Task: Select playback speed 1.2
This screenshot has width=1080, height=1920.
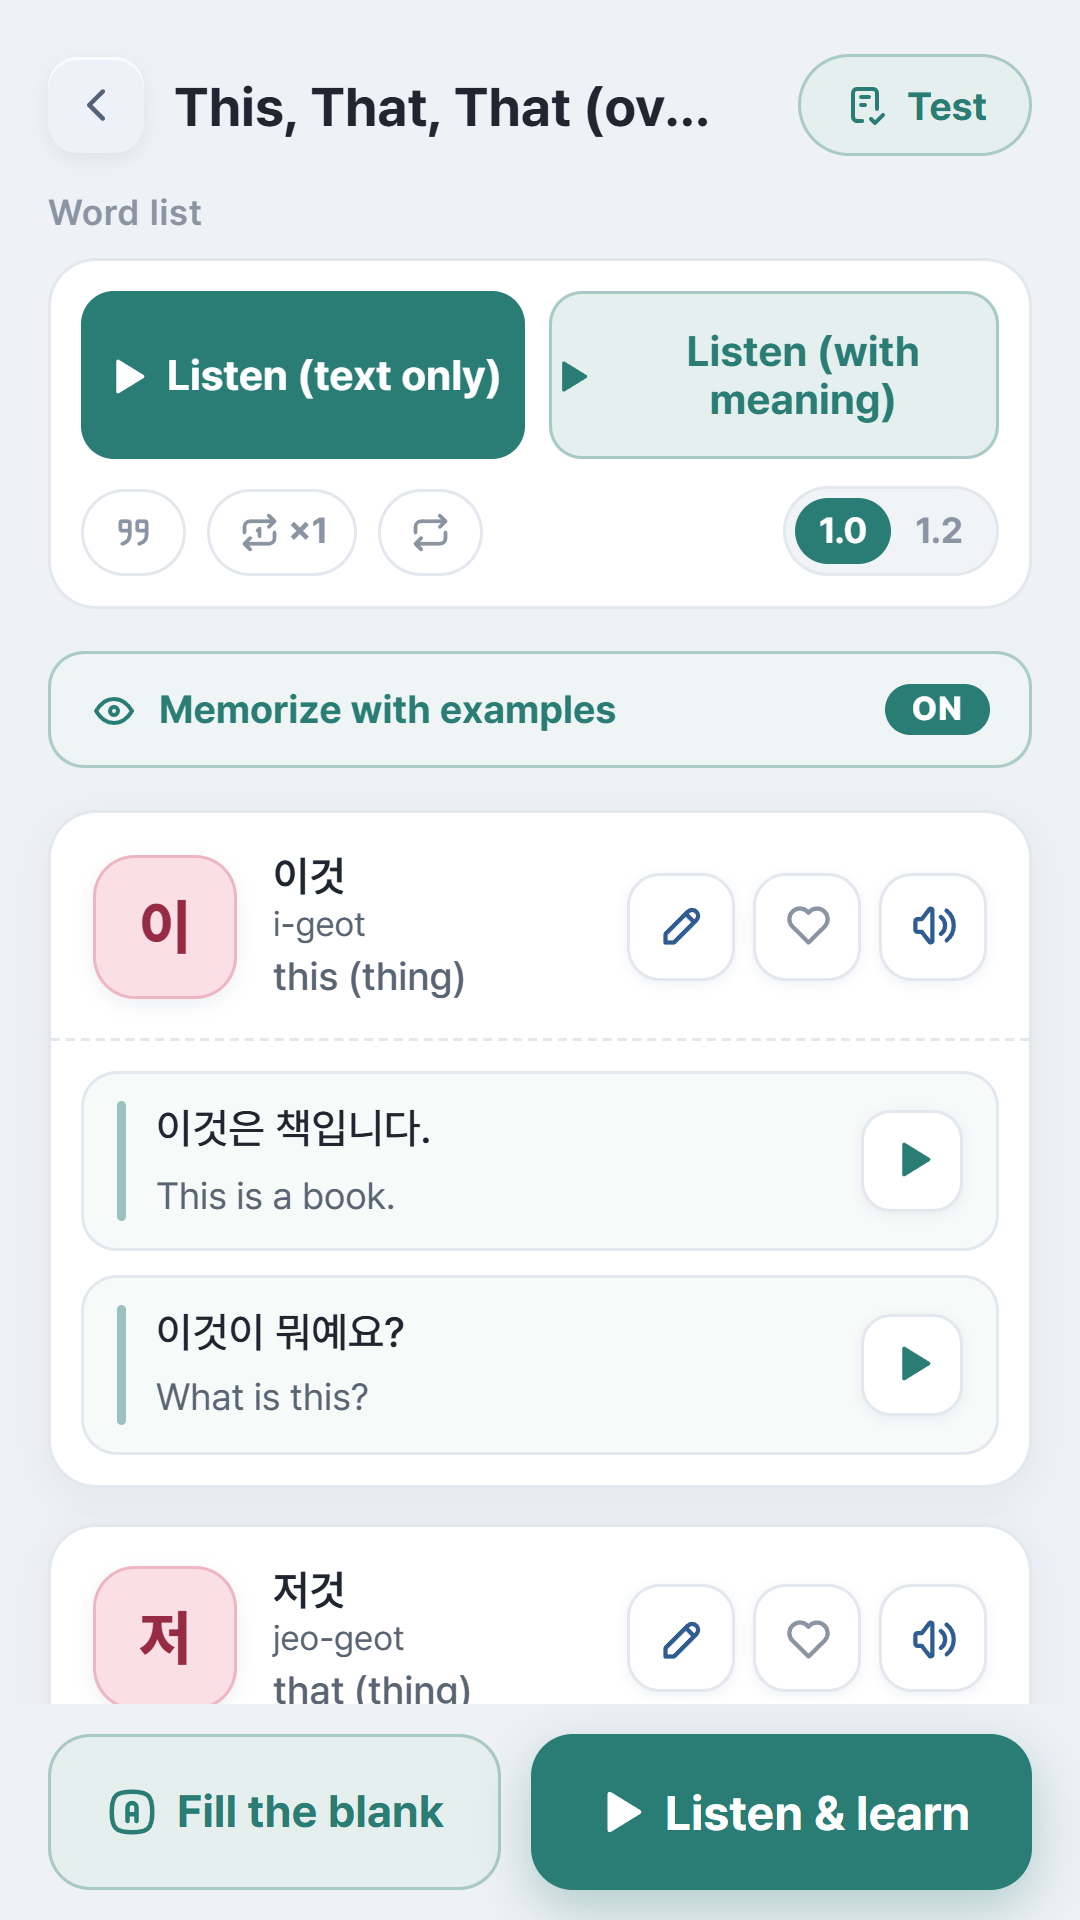Action: point(939,531)
